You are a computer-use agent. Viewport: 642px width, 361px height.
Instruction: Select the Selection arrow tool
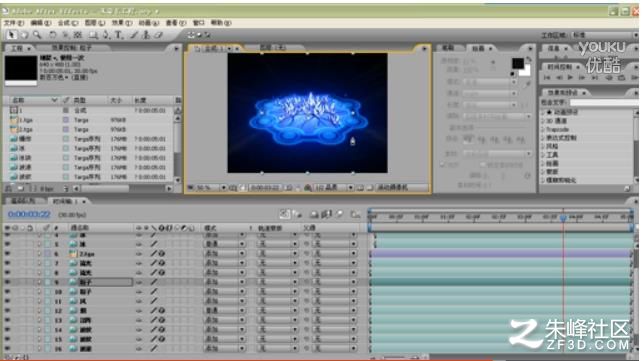(11, 35)
